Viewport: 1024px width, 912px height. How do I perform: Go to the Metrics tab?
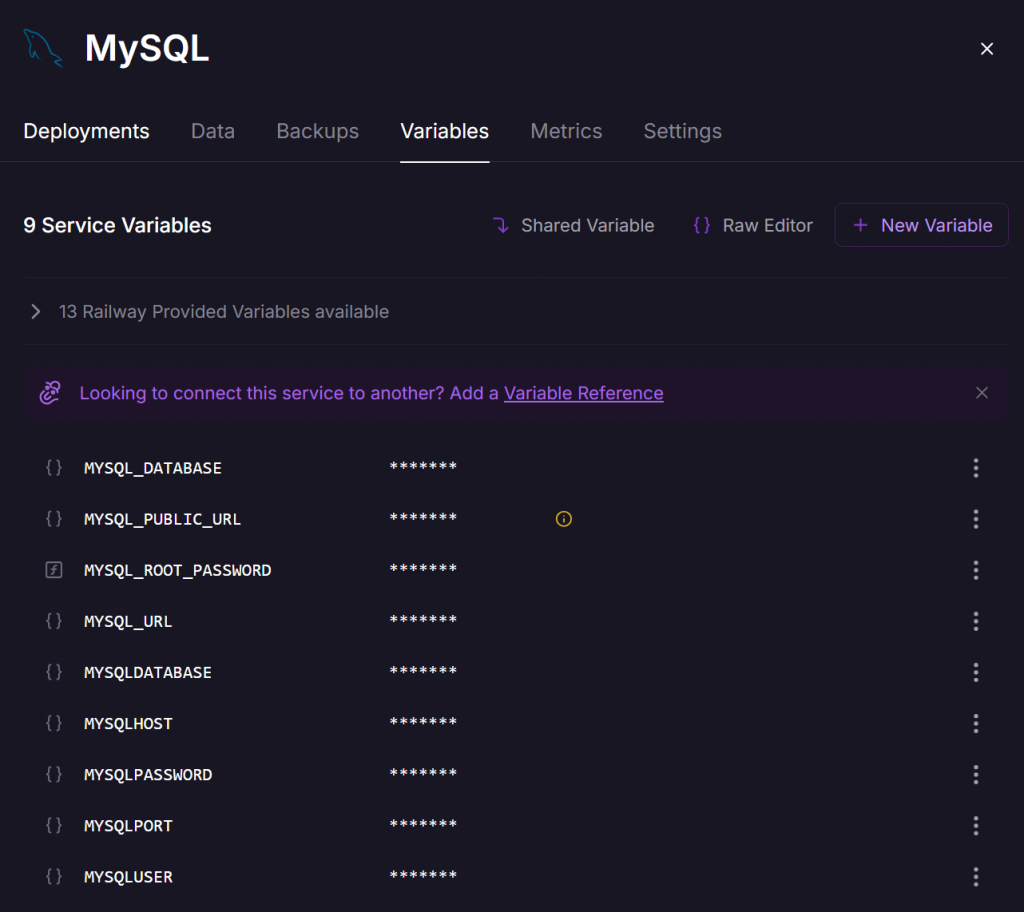point(566,131)
